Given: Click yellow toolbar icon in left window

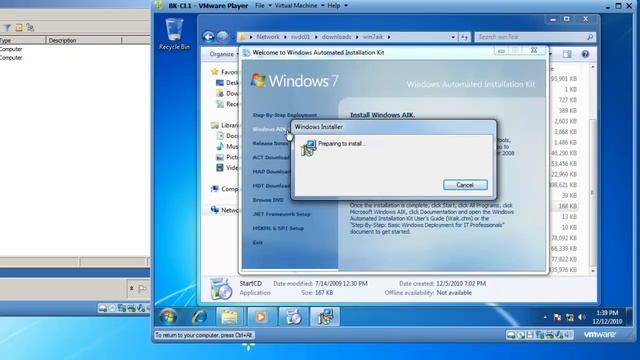Looking at the screenshot, I should [19, 28].
